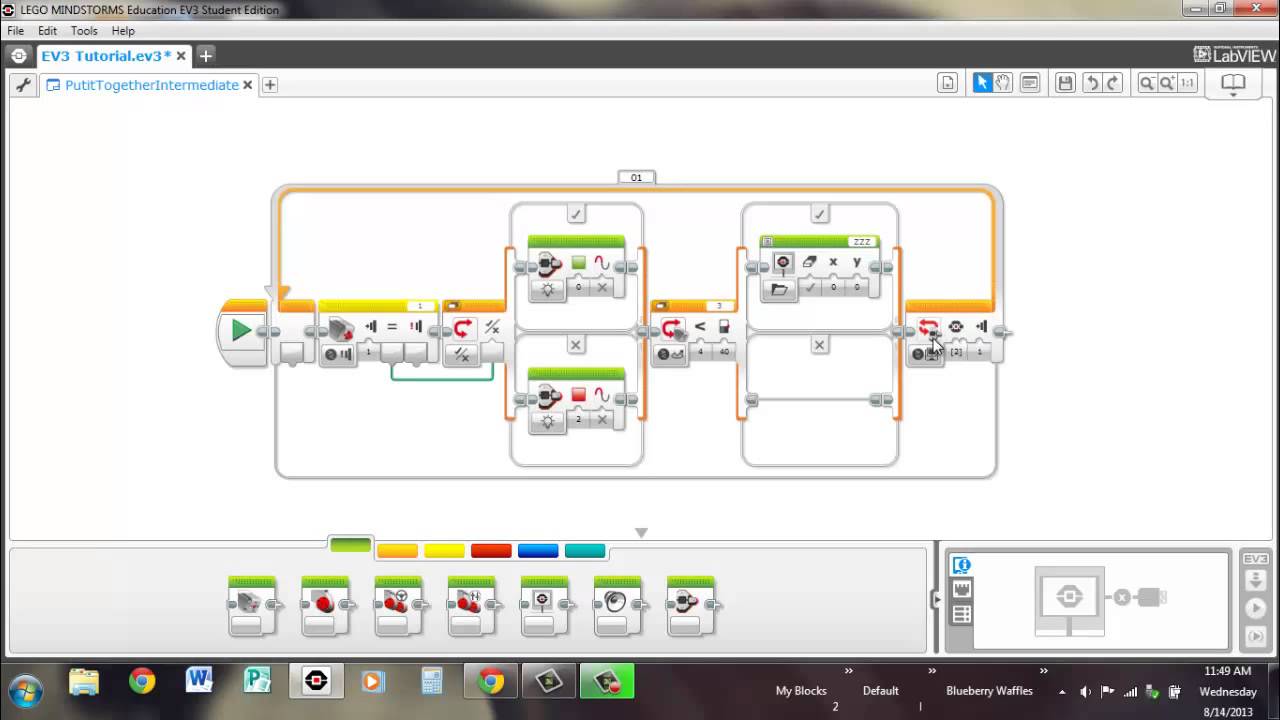Pick the Sound block from palette
The image size is (1280, 720).
tap(618, 606)
